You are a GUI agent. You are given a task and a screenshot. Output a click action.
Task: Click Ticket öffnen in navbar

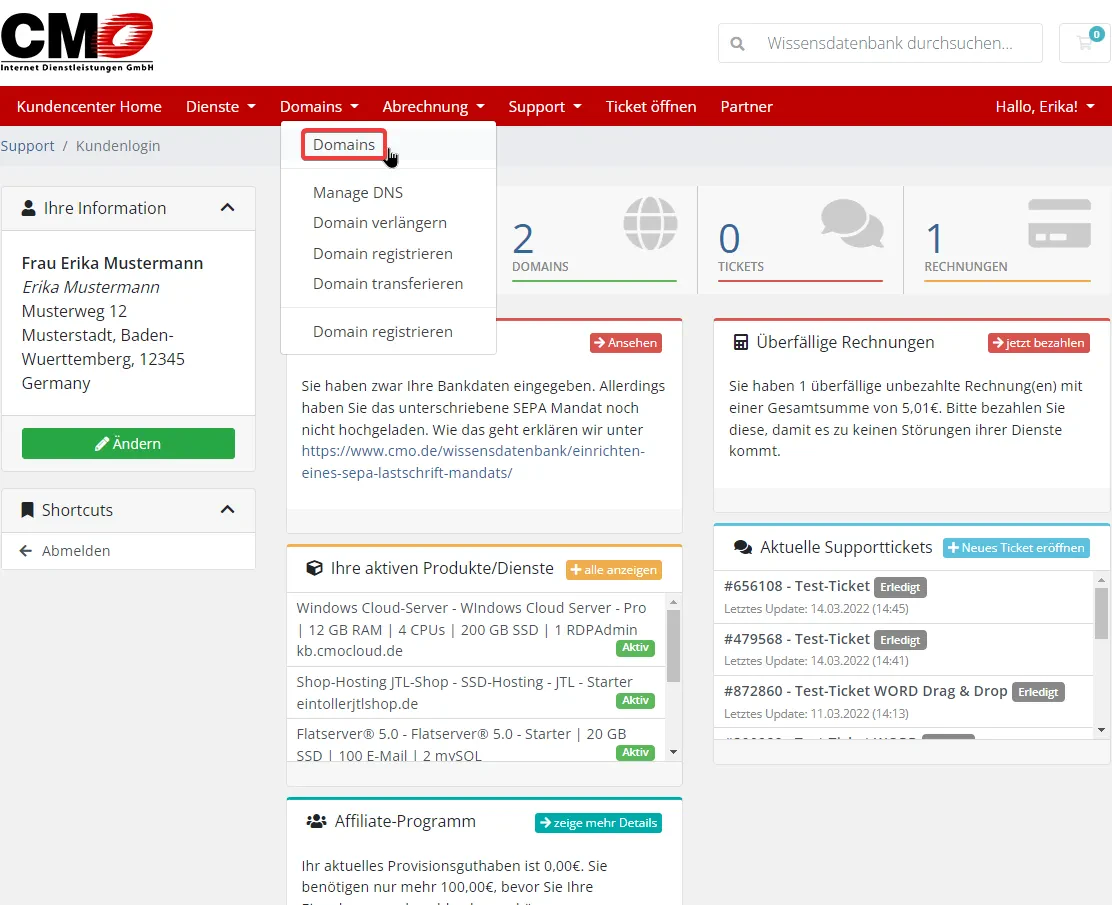pyautogui.click(x=650, y=106)
